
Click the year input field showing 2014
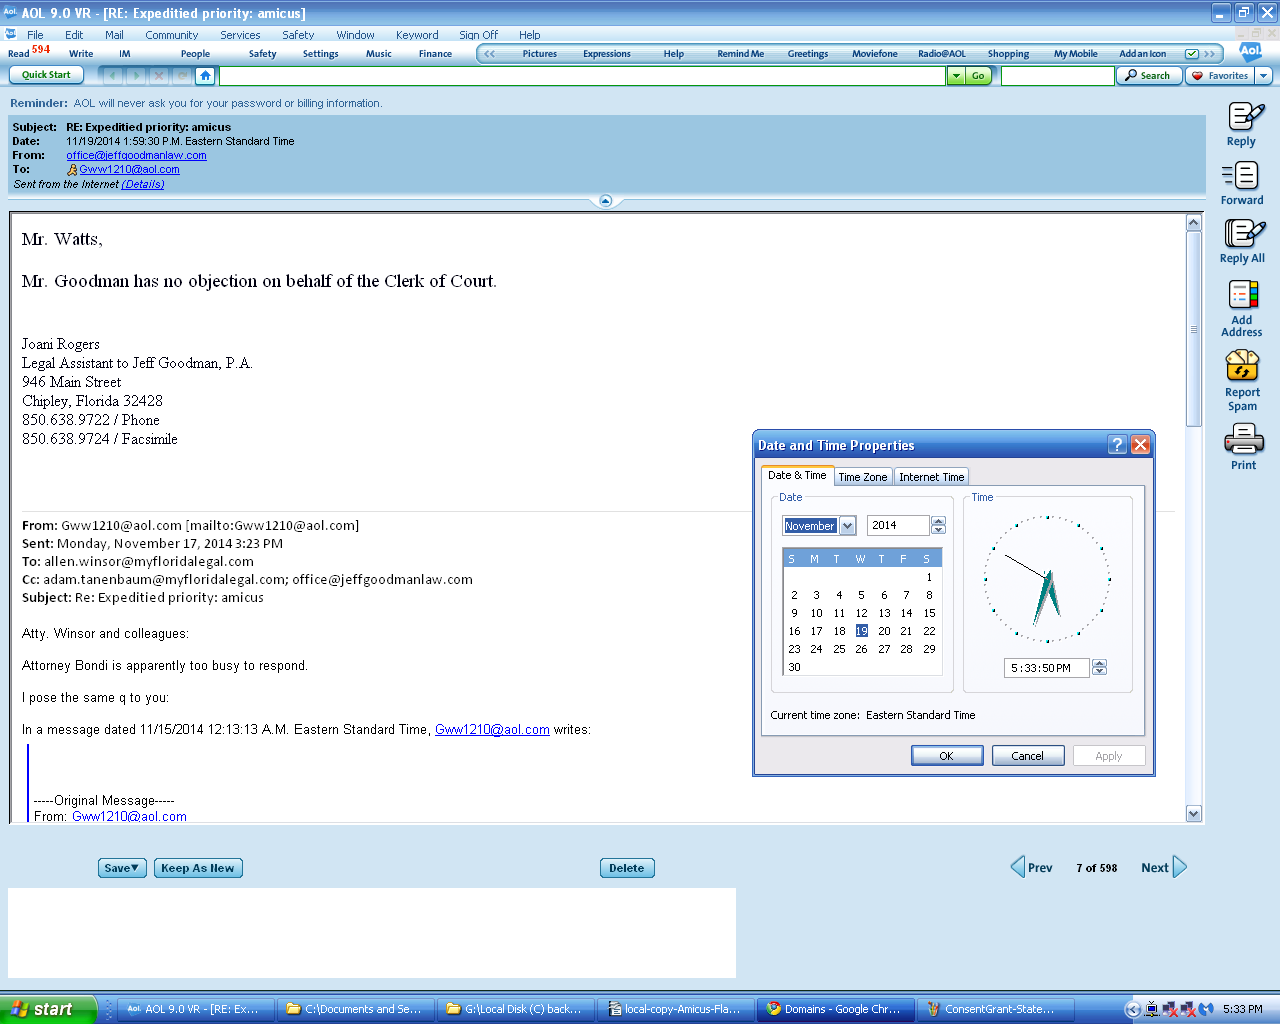coord(899,526)
